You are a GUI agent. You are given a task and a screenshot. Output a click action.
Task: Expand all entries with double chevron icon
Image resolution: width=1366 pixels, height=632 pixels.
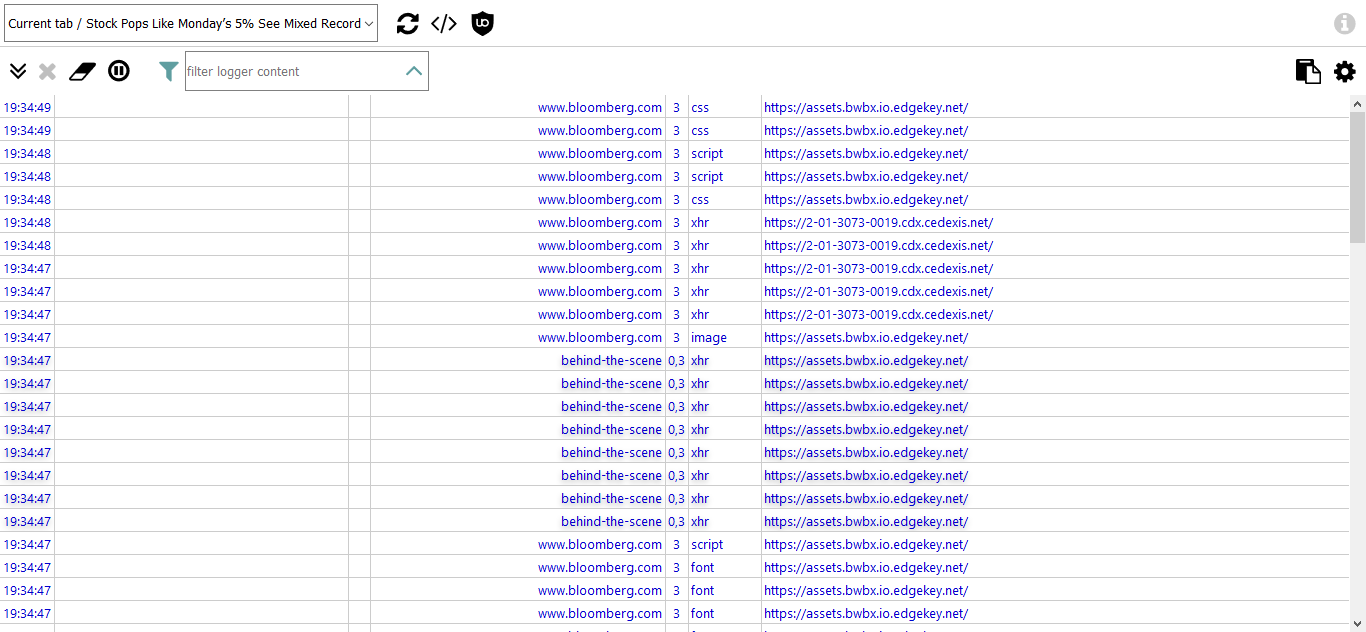[x=17, y=71]
